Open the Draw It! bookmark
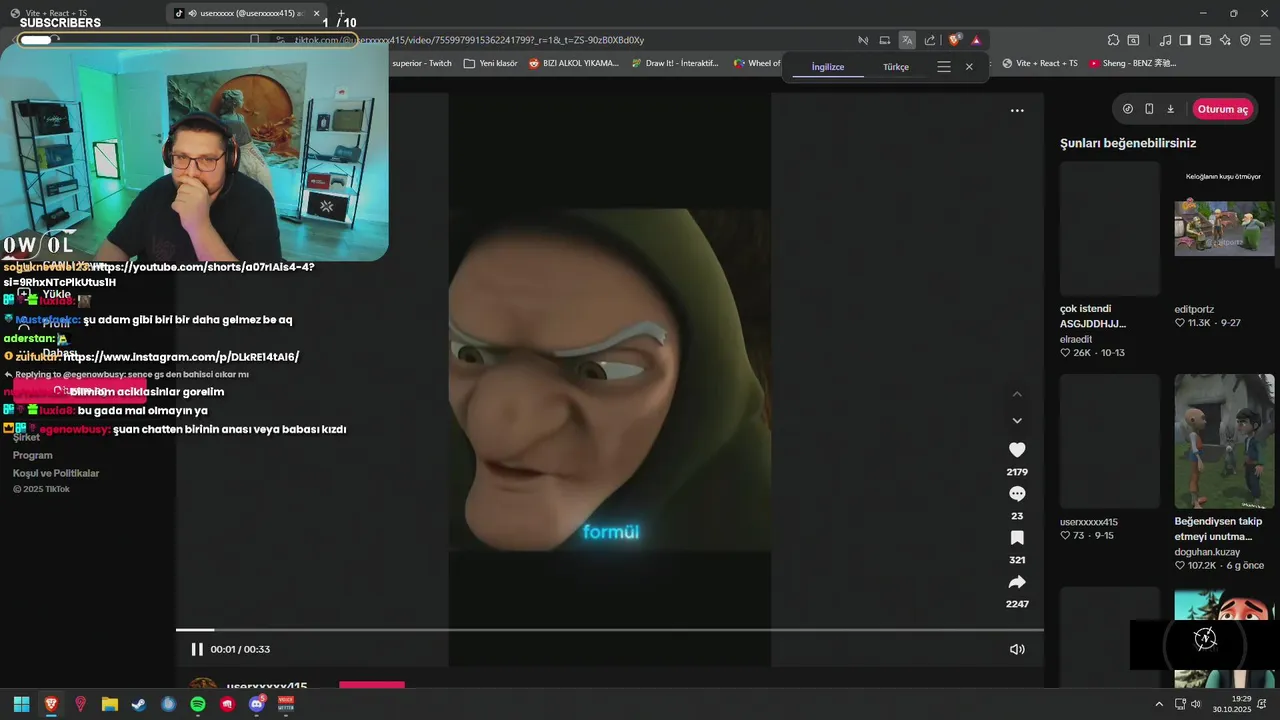Image resolution: width=1280 pixels, height=720 pixels. [674, 63]
